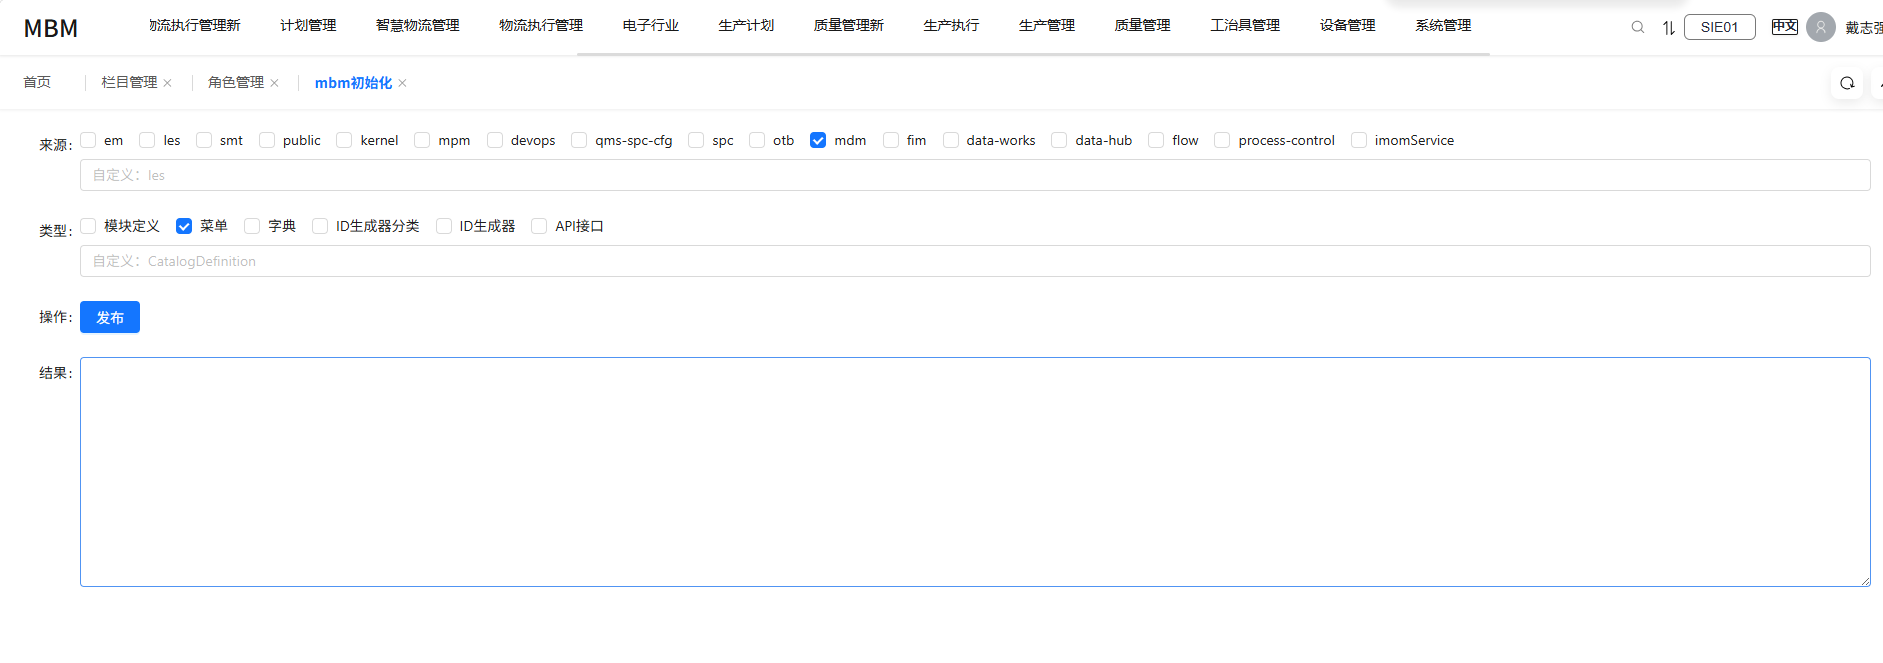The height and width of the screenshot is (663, 1883).
Task: Focus the custom type CatalogDefinition input
Action: 975,261
